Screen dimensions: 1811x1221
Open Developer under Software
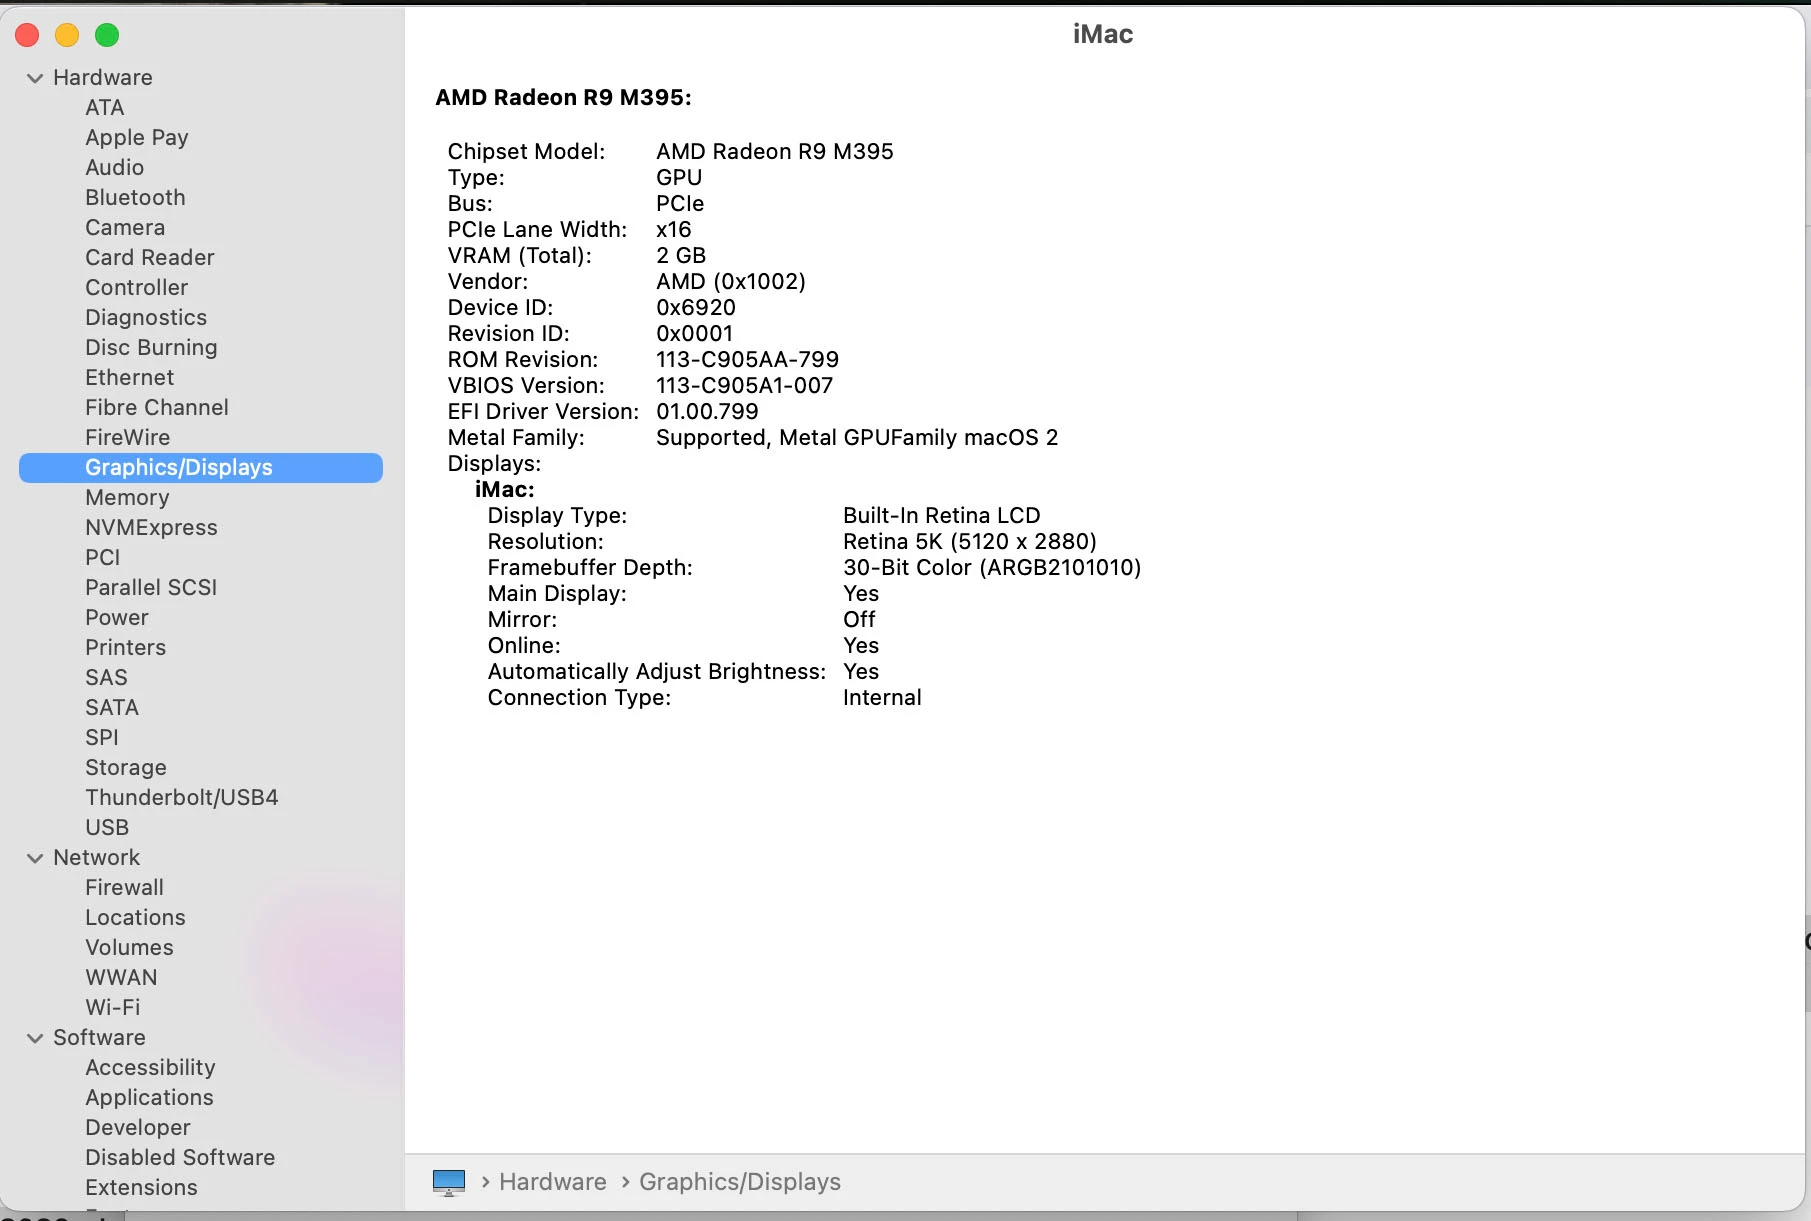pos(138,1127)
